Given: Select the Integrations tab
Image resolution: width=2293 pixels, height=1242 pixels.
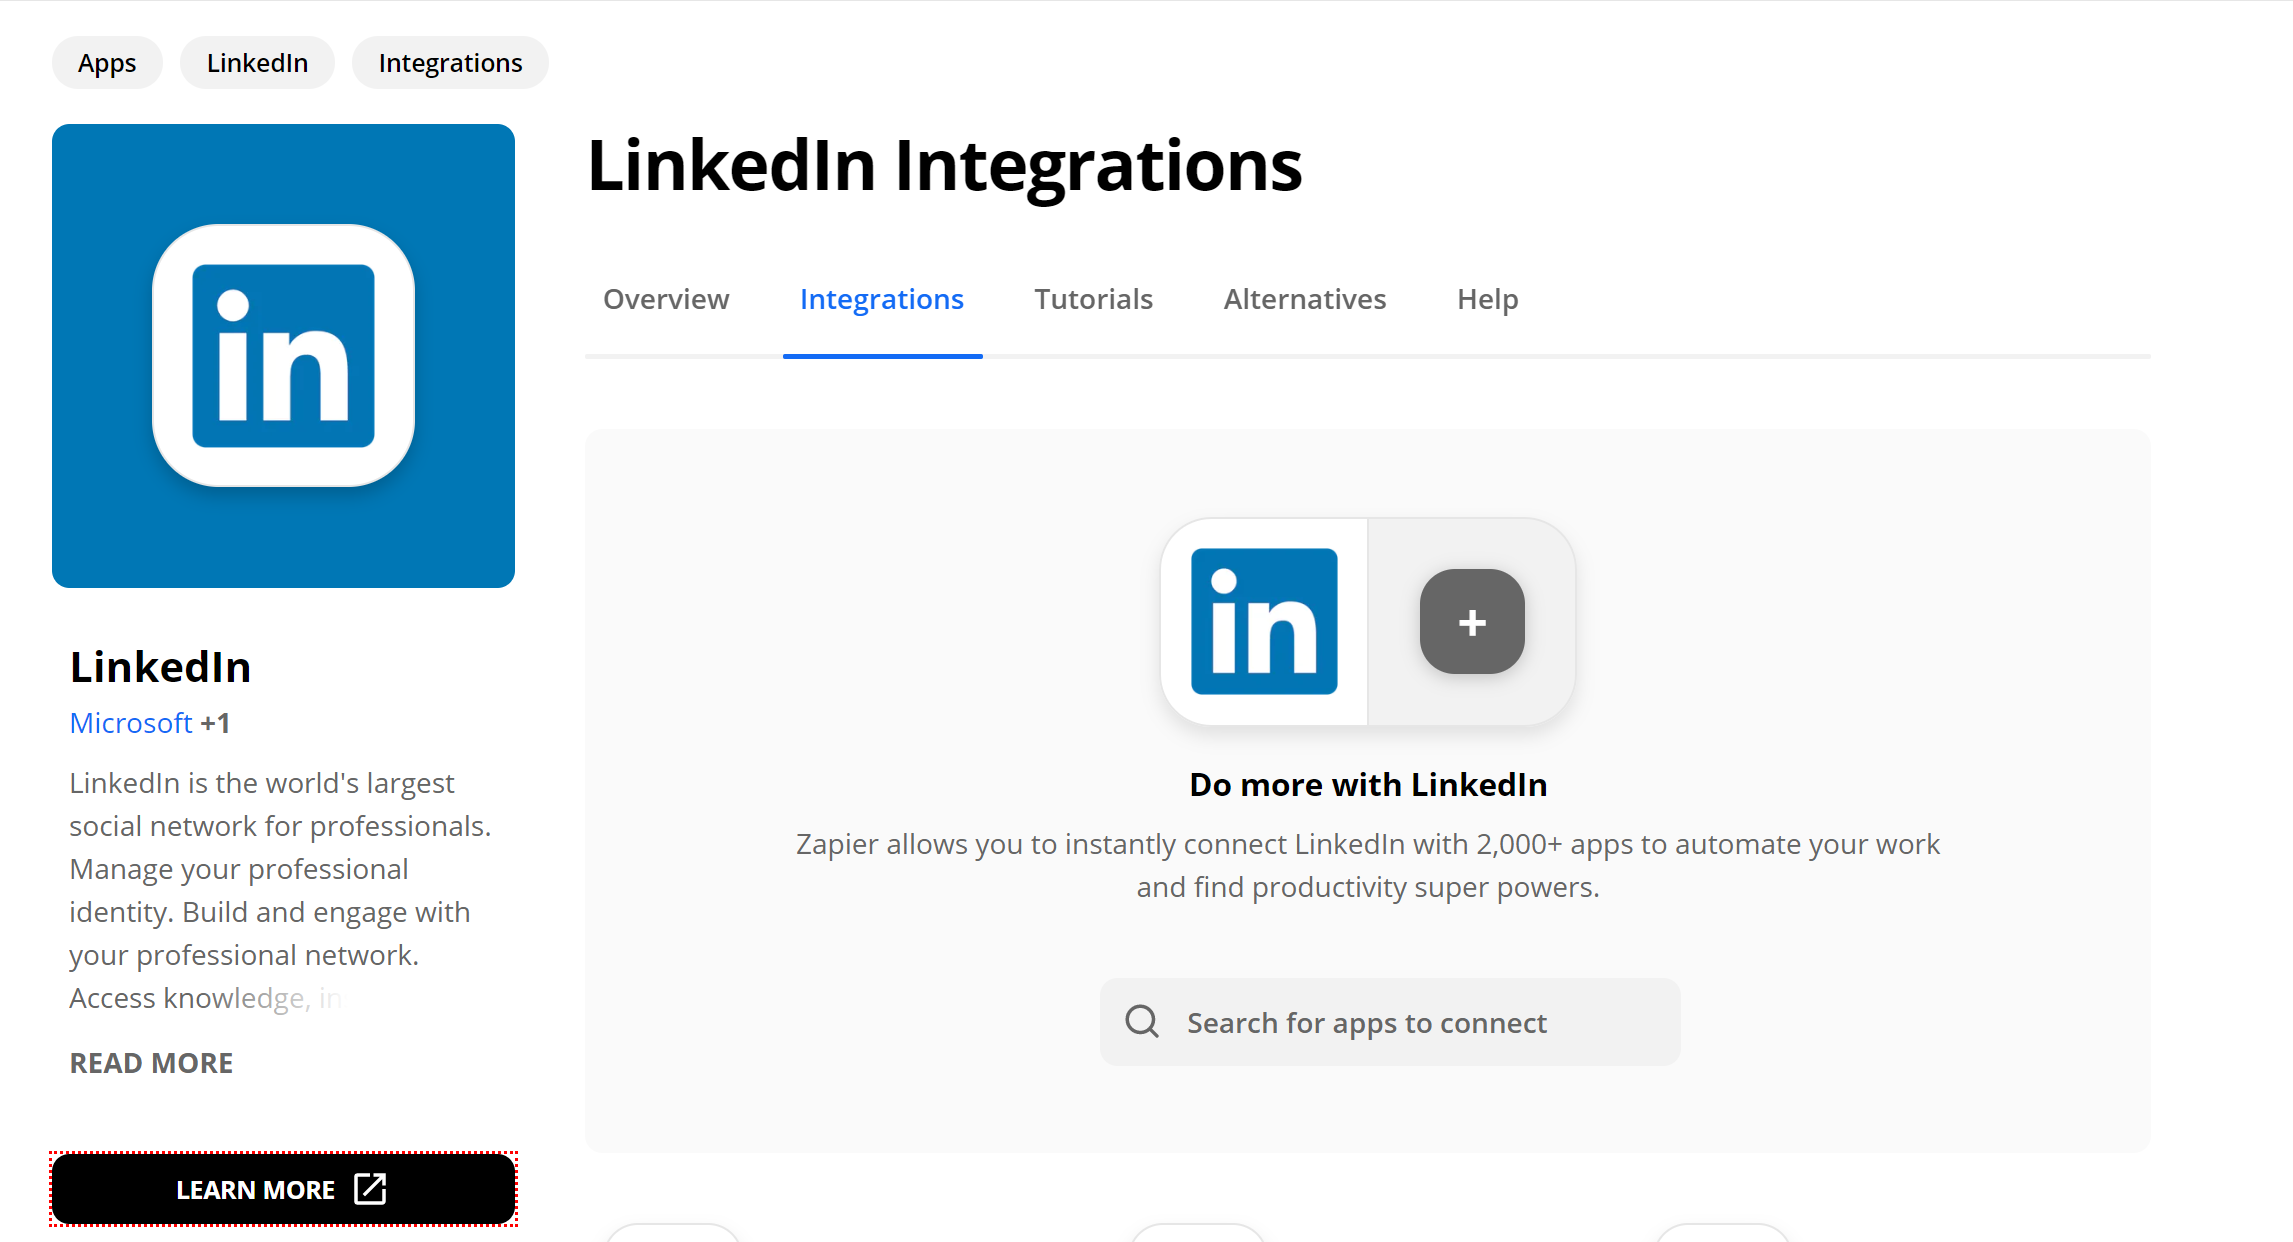Looking at the screenshot, I should (x=882, y=299).
